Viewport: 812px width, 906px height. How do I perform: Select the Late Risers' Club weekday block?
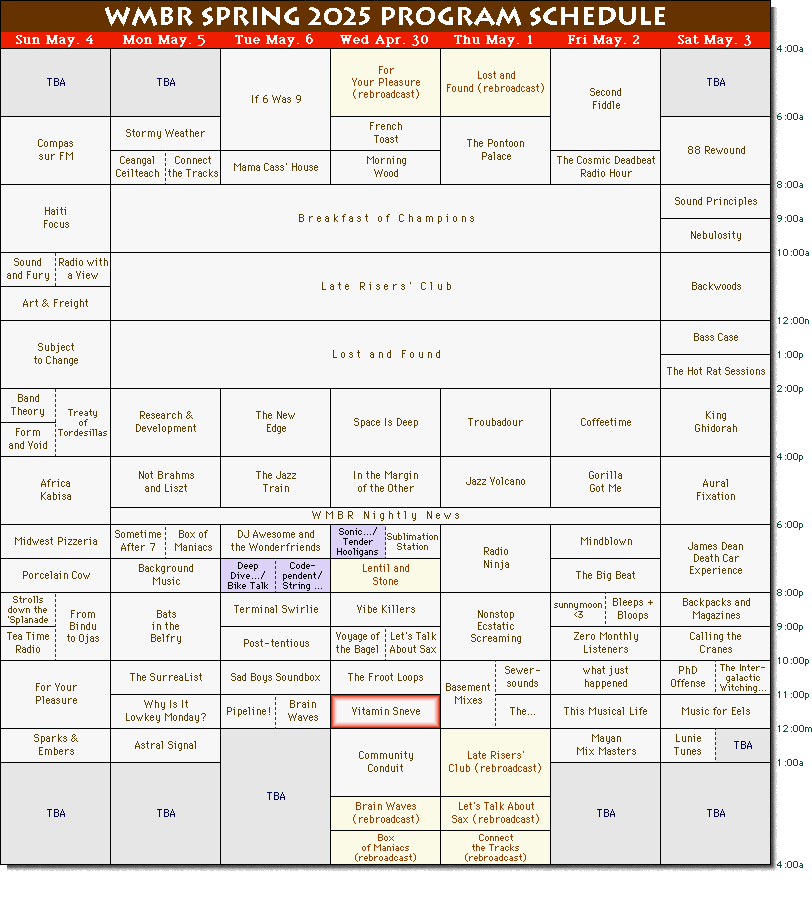pyautogui.click(x=385, y=286)
